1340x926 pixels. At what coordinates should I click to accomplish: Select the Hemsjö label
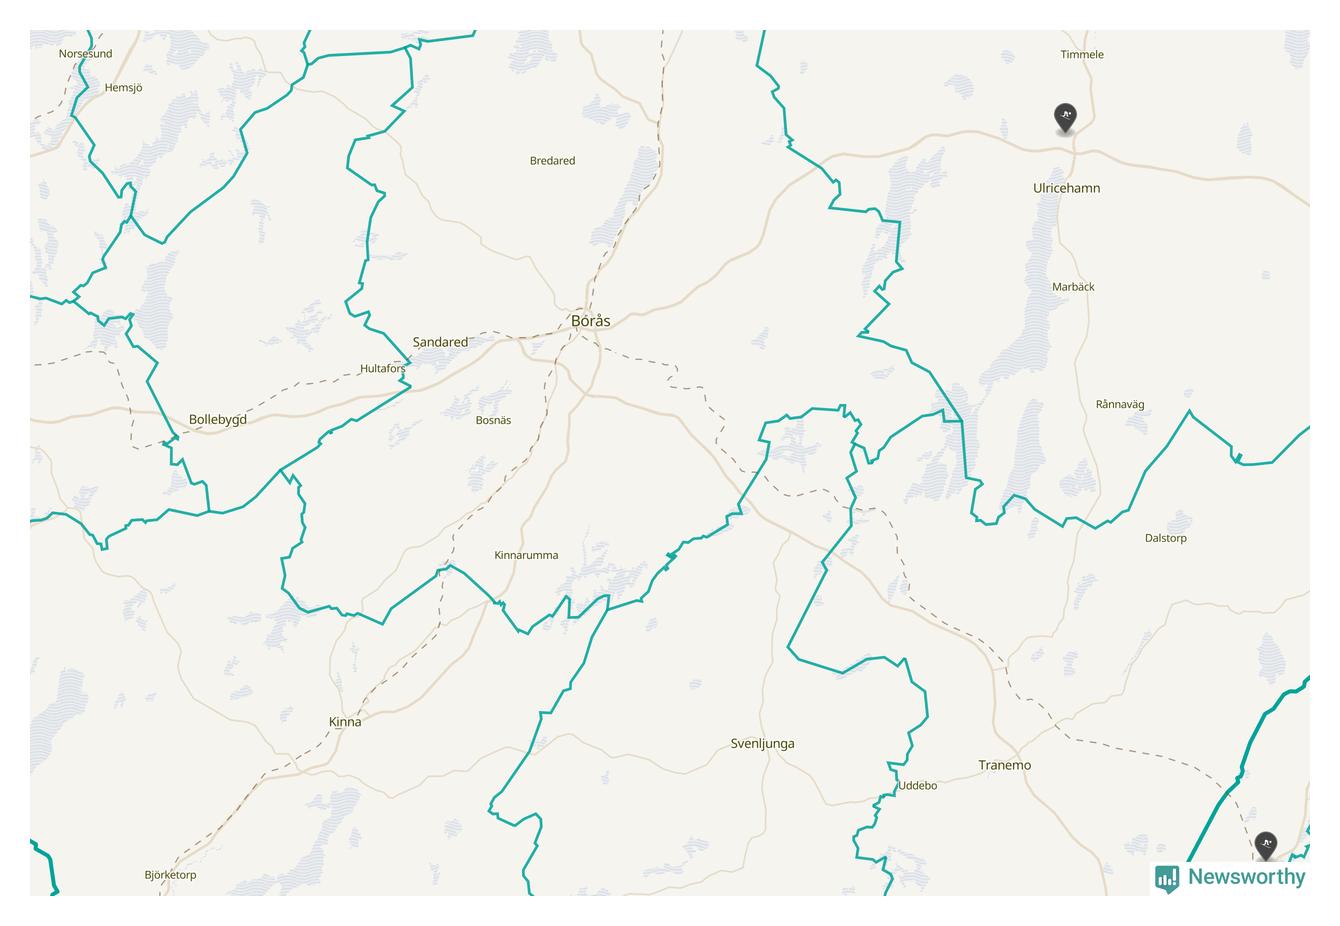coord(123,88)
